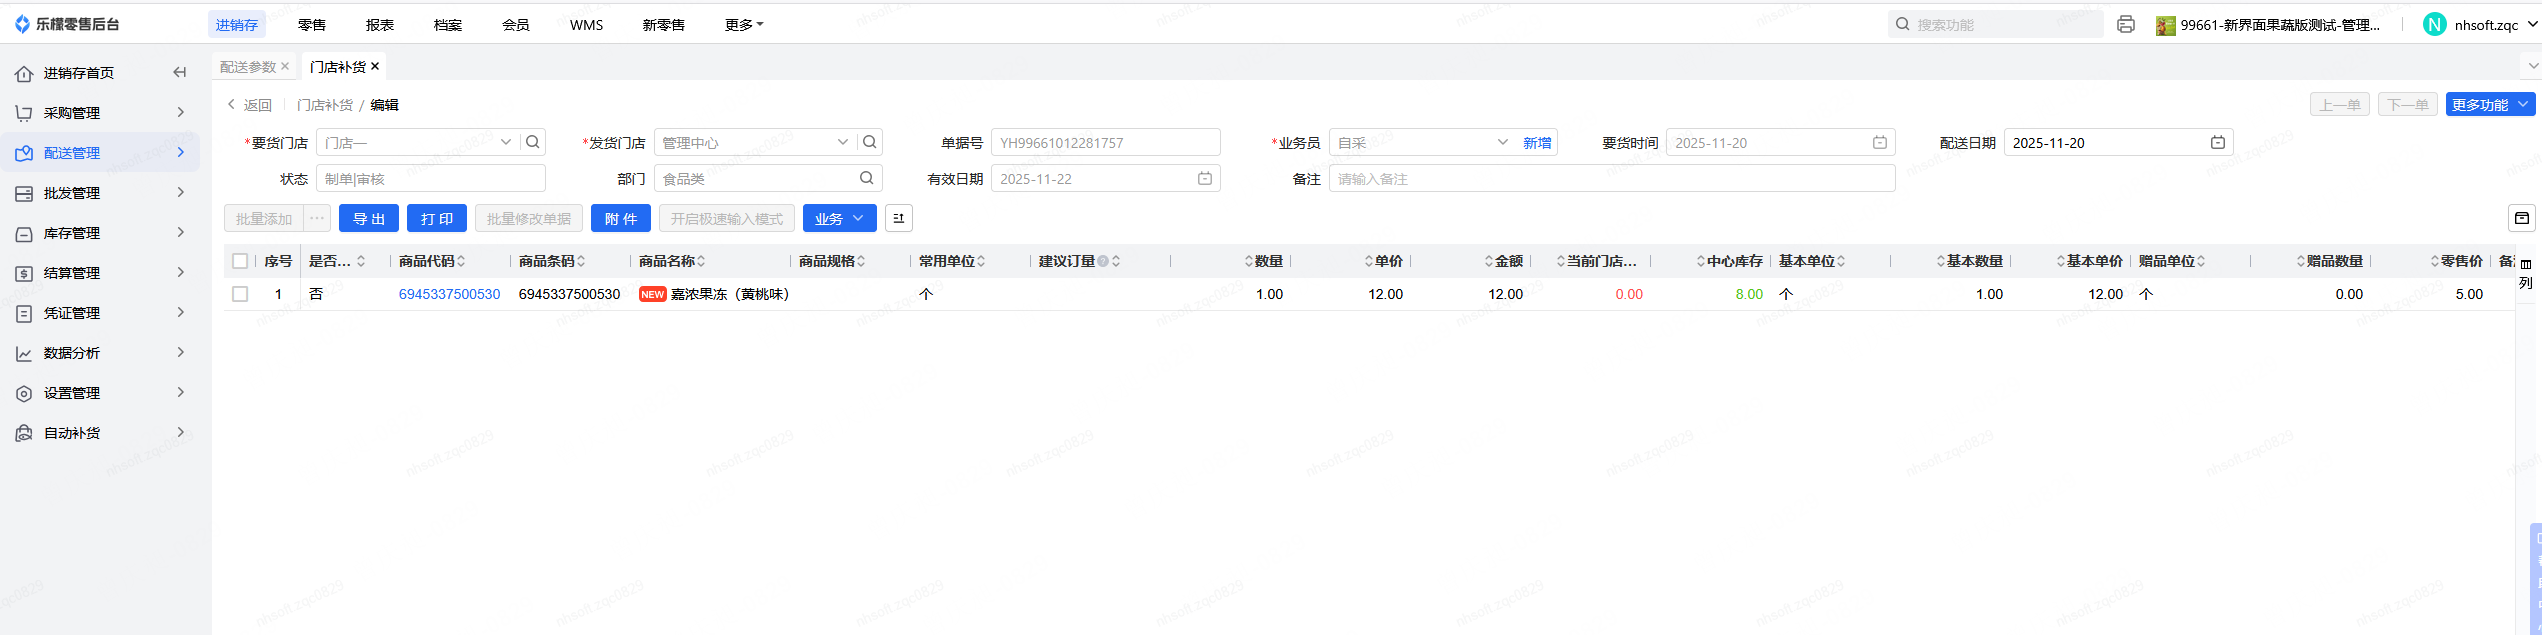Sort by 商品名称 column
2542x635 pixels.
click(701, 261)
